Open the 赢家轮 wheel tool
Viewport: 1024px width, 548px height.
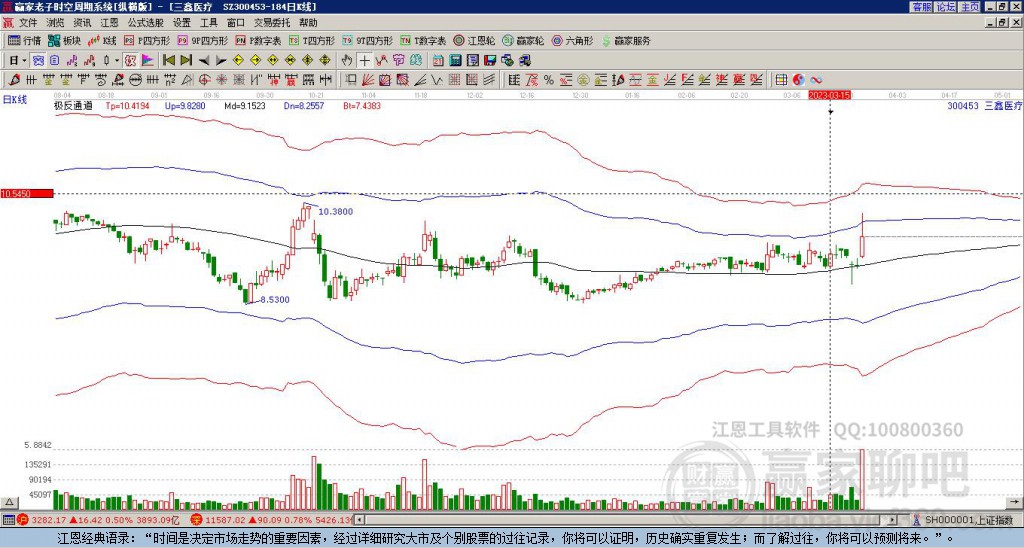tap(523, 40)
